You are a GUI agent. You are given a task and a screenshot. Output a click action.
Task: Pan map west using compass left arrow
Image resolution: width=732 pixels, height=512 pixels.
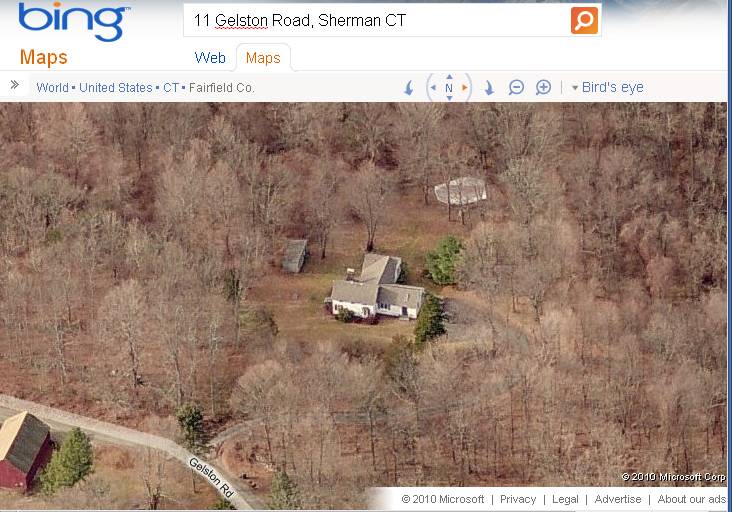click(433, 87)
